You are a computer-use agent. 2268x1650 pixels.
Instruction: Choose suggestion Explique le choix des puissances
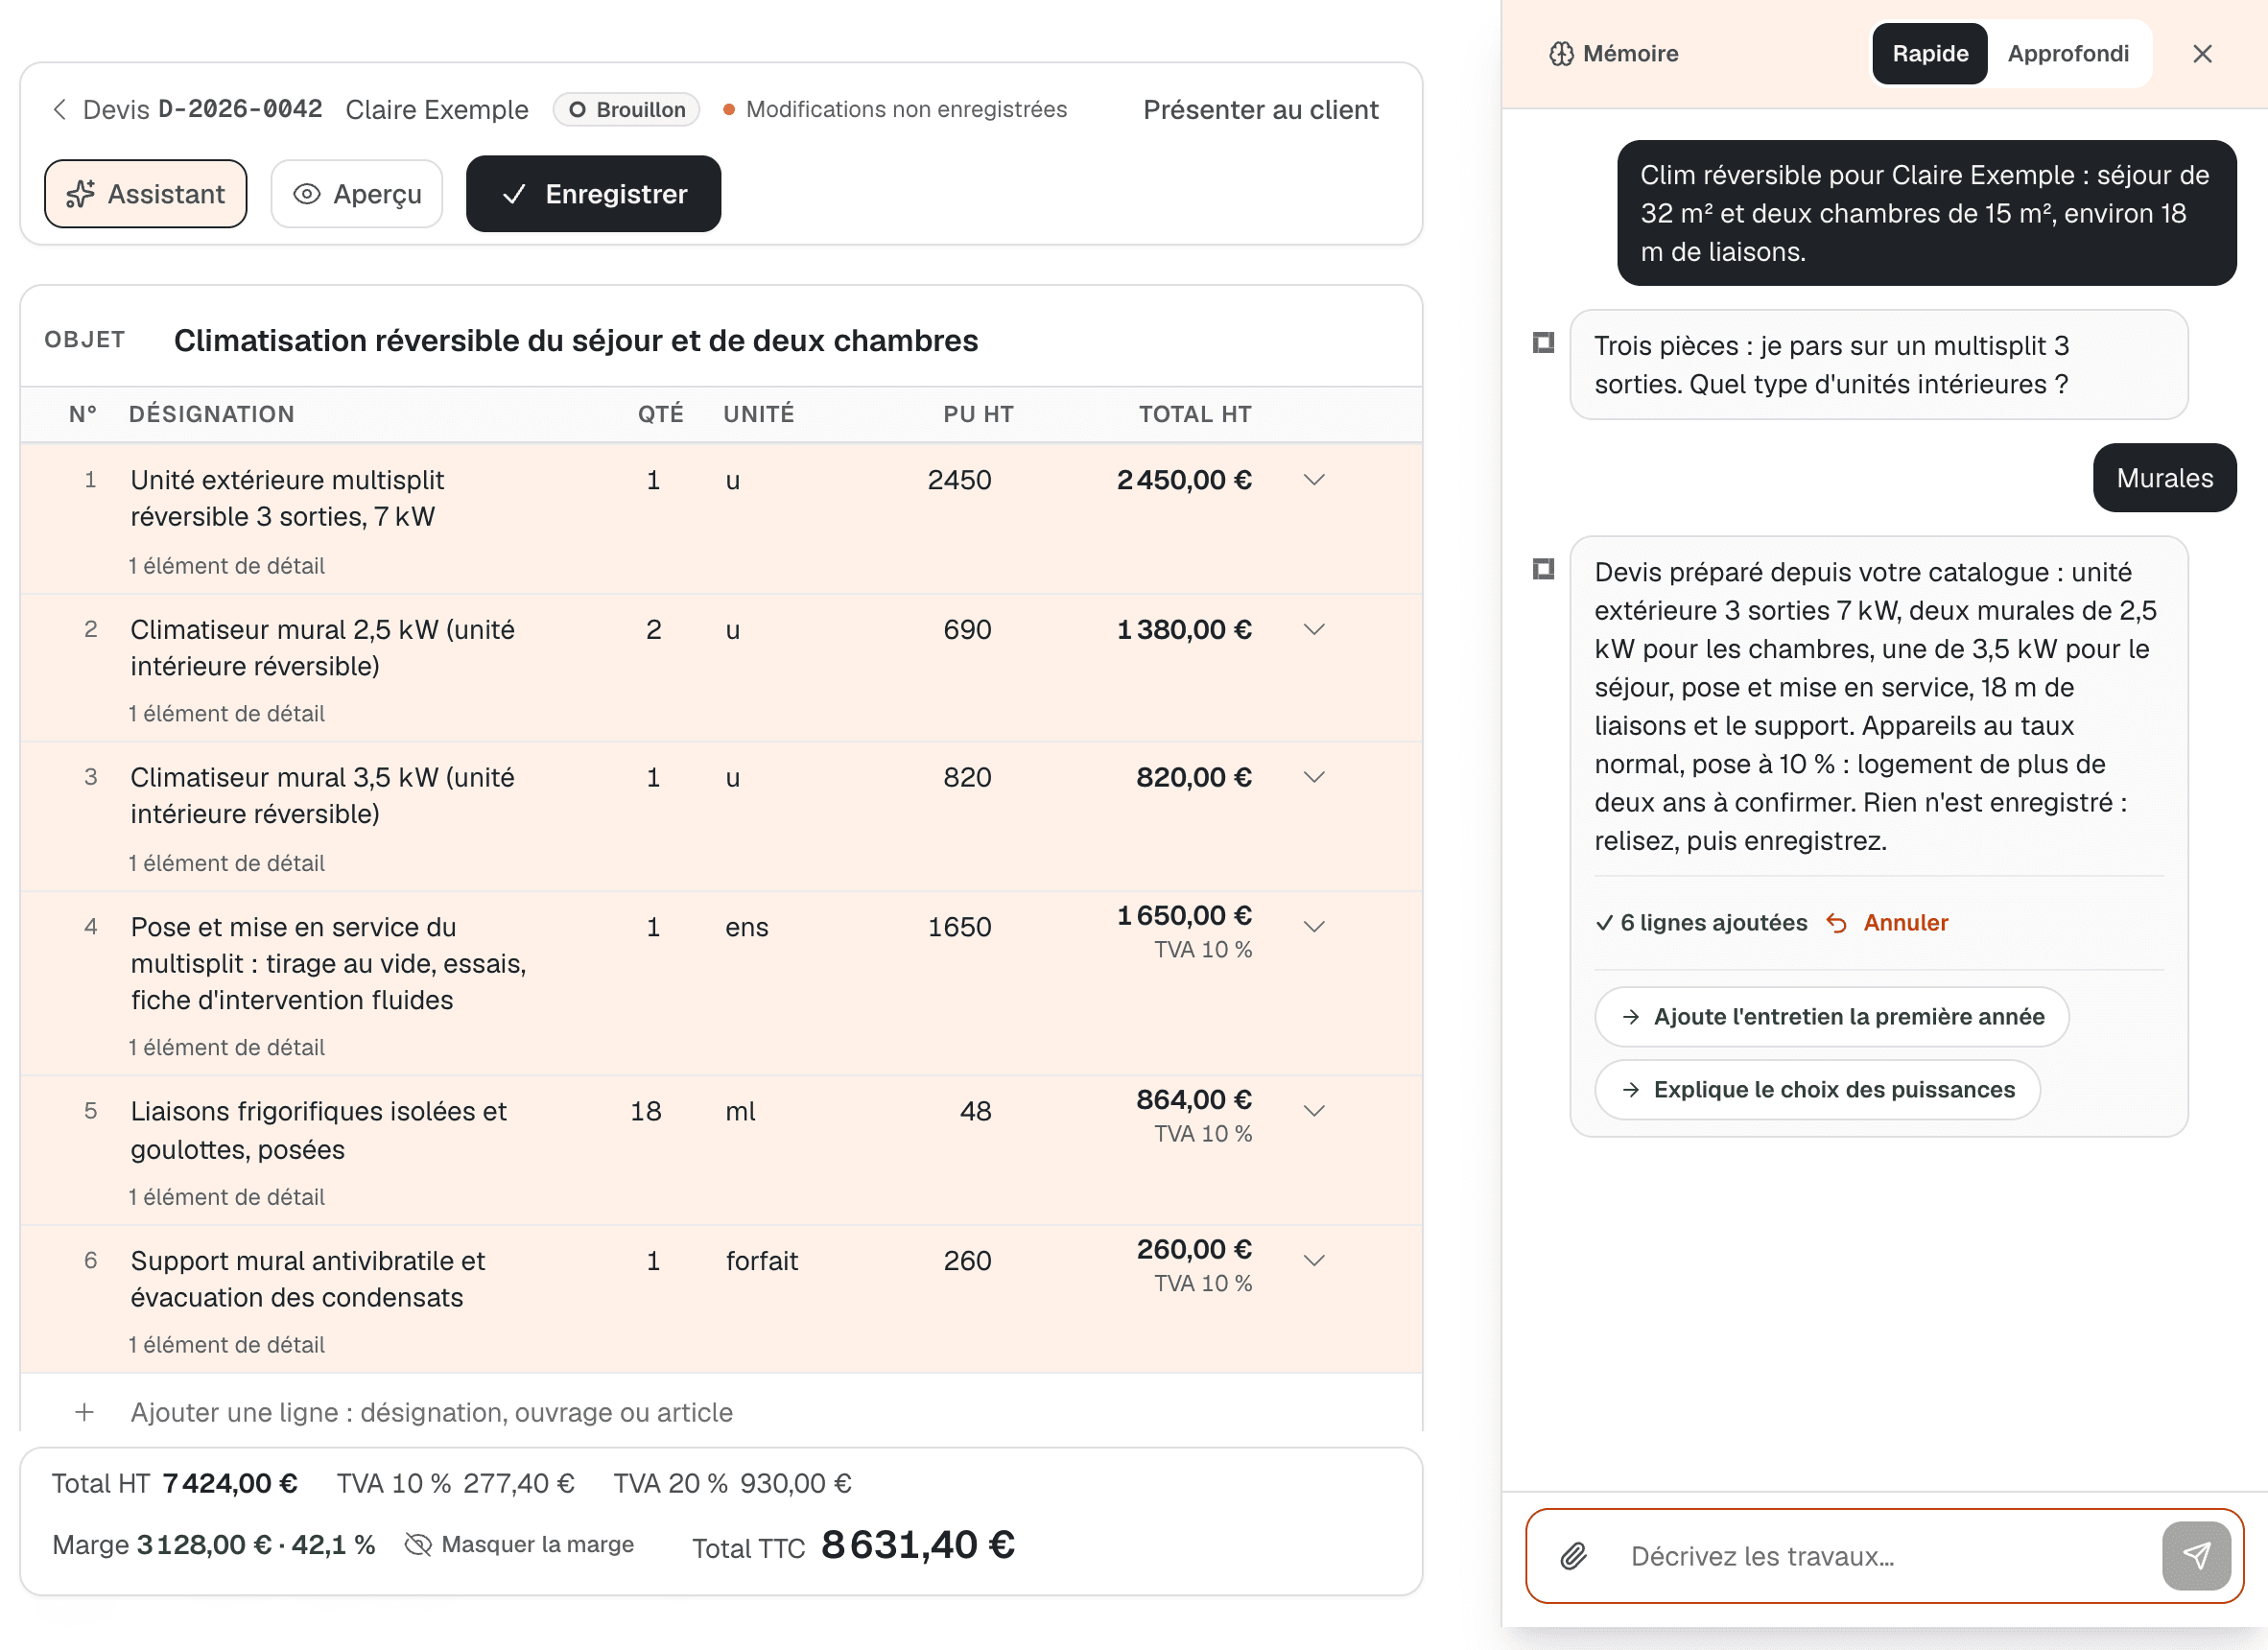[1817, 1090]
